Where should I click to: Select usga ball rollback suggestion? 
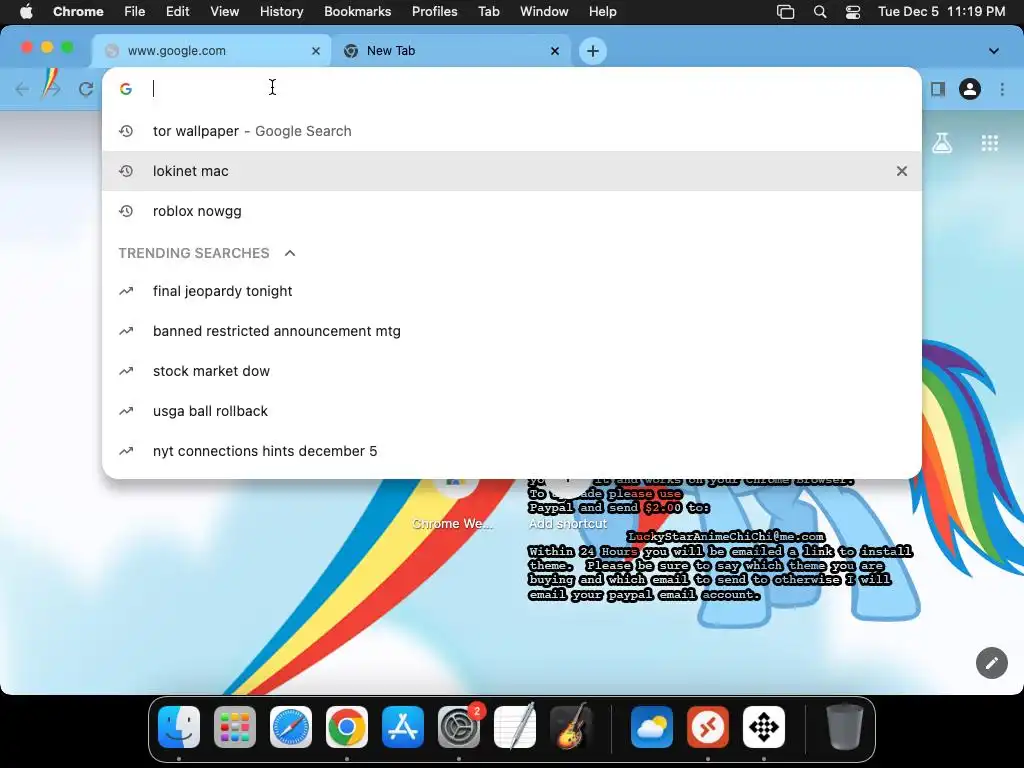(512, 411)
